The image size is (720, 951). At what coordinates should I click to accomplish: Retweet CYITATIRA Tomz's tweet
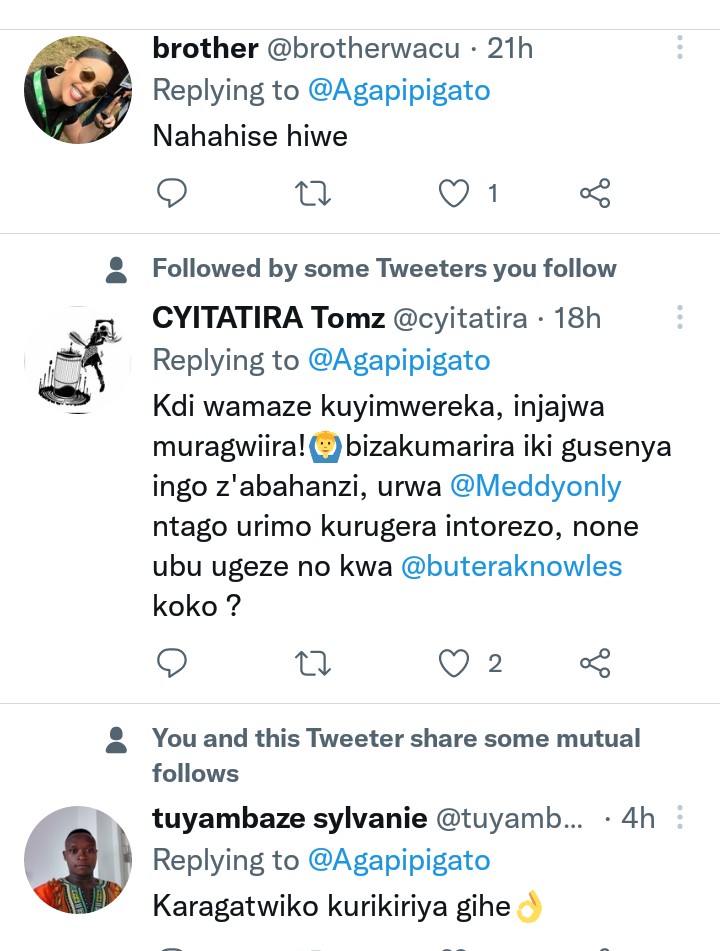click(x=314, y=663)
